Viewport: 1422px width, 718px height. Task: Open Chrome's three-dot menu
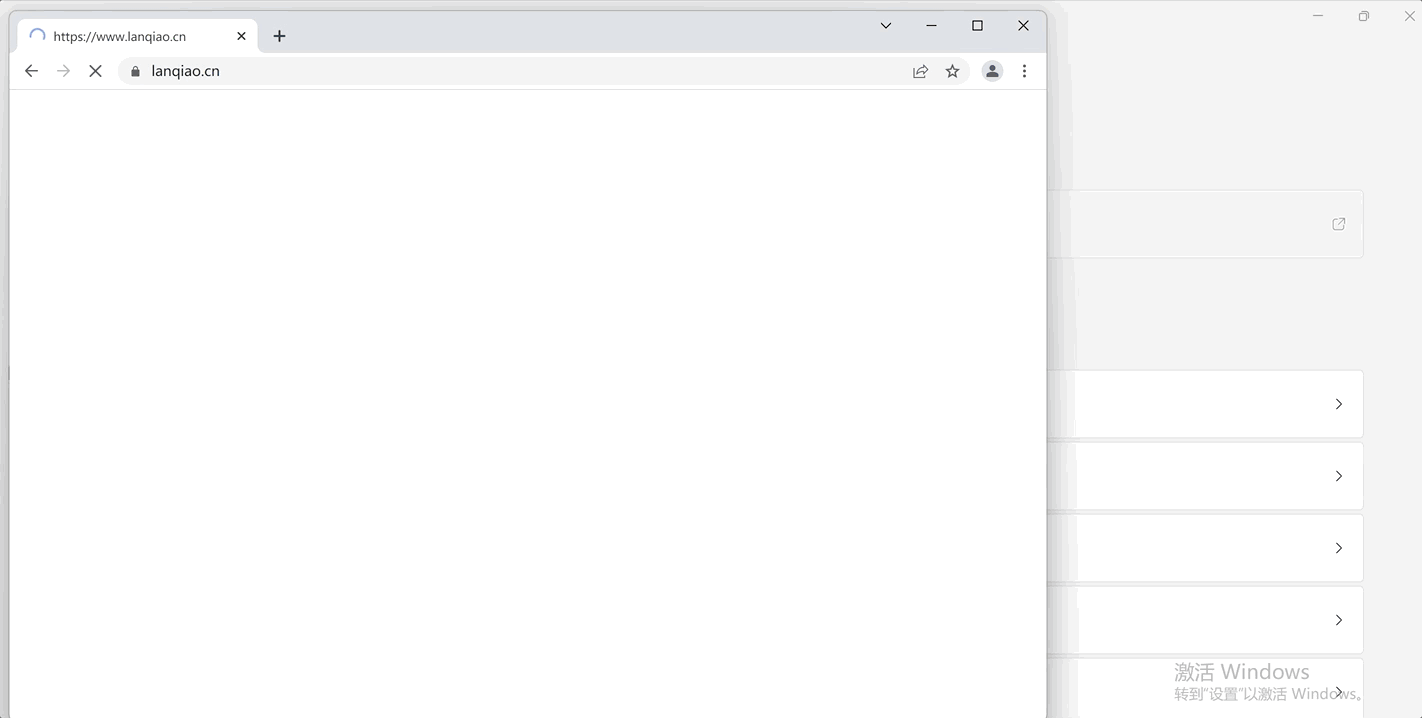click(x=1024, y=71)
